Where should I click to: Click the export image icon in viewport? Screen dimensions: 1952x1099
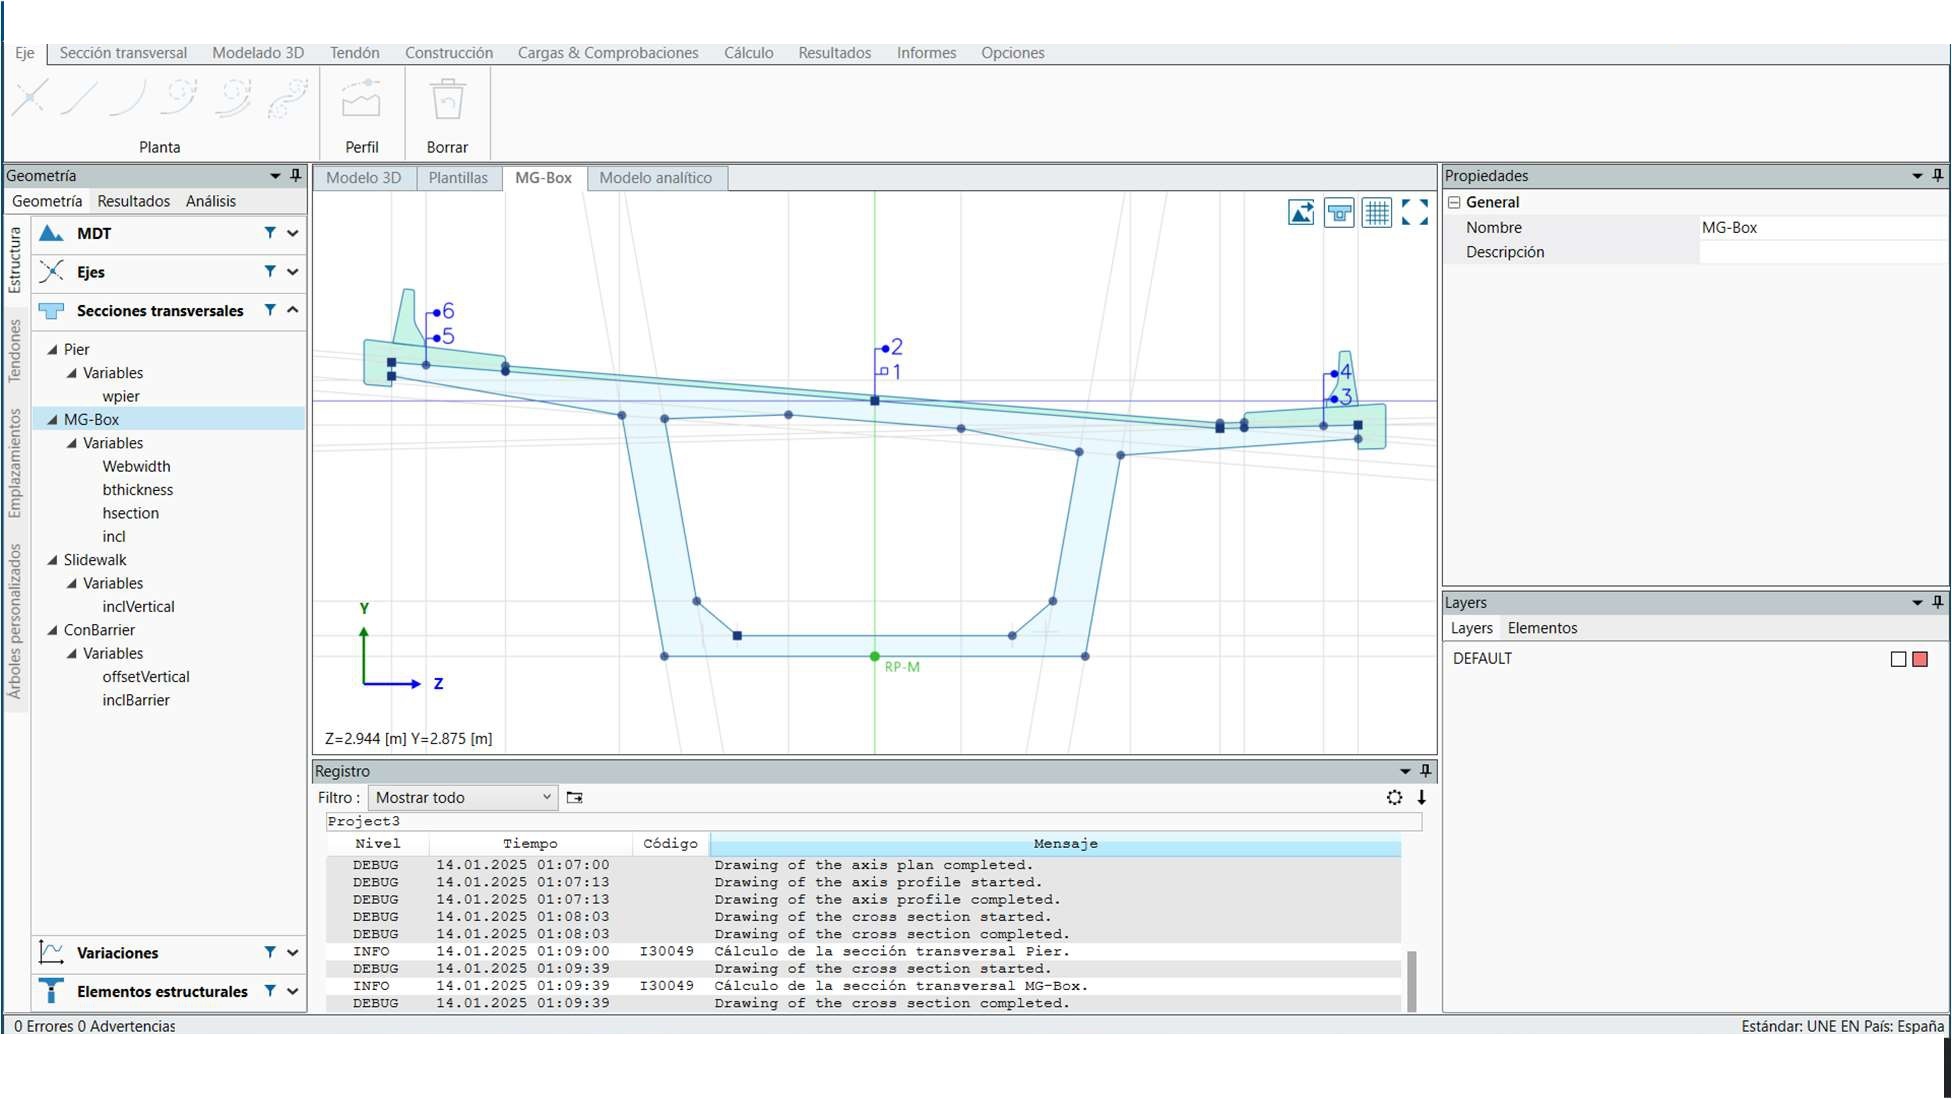(1301, 212)
